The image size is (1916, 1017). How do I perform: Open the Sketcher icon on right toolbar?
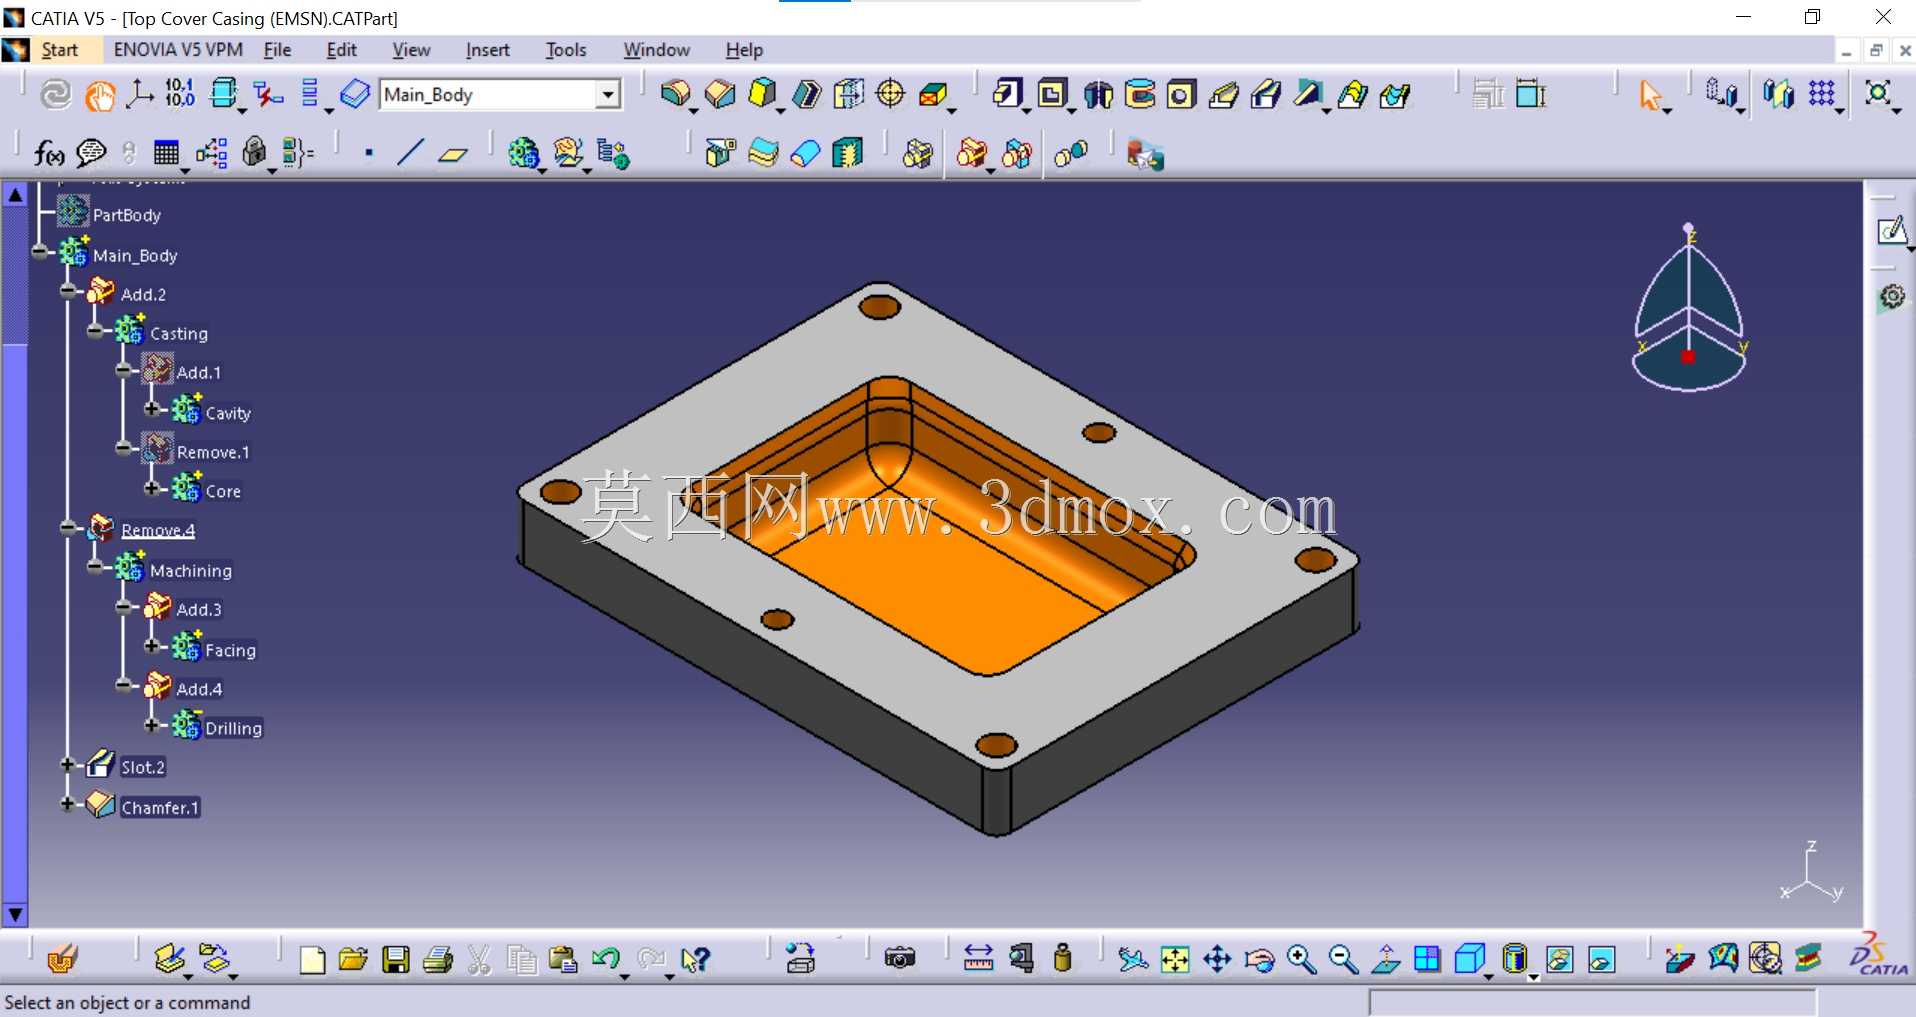[1891, 231]
